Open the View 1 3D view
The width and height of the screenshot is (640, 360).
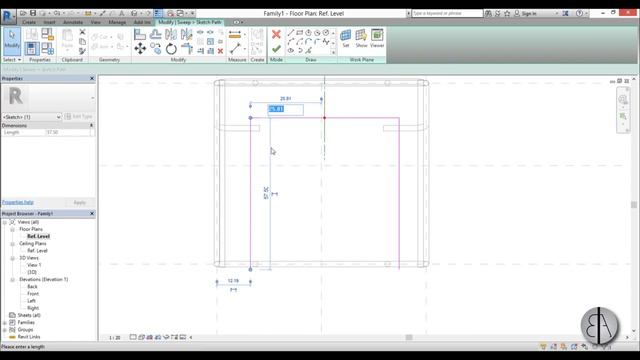34,265
